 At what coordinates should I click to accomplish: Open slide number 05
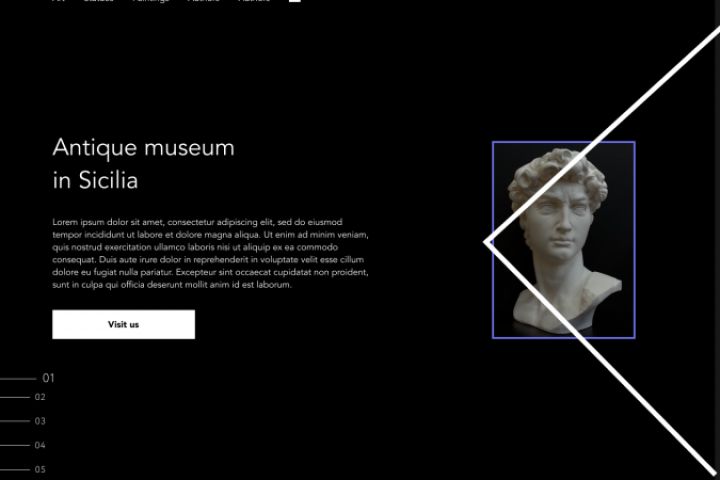40,469
